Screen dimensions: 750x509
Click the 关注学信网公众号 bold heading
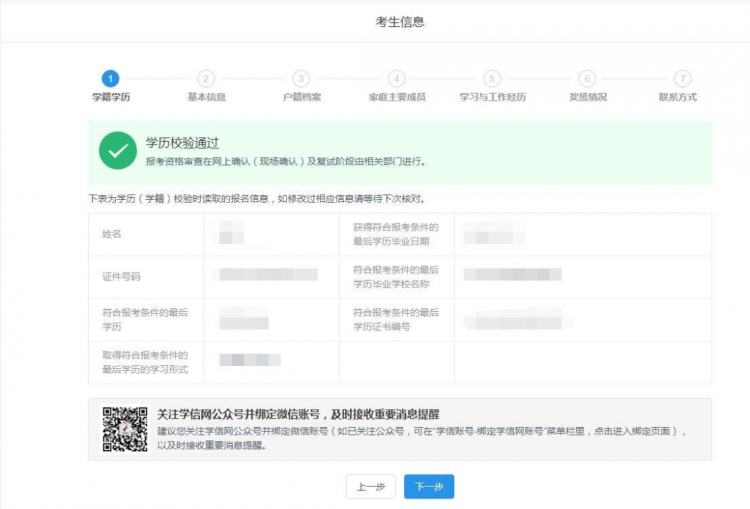(x=298, y=414)
